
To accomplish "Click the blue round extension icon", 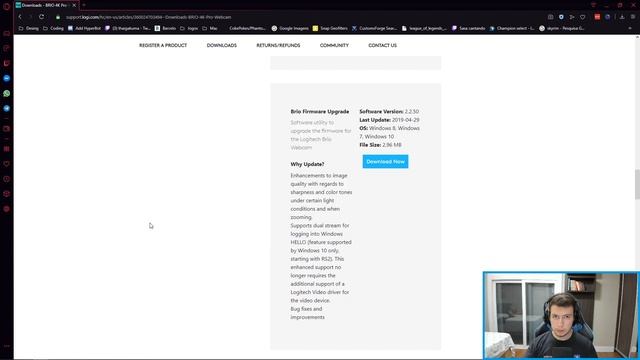I will pyautogui.click(x=608, y=17).
